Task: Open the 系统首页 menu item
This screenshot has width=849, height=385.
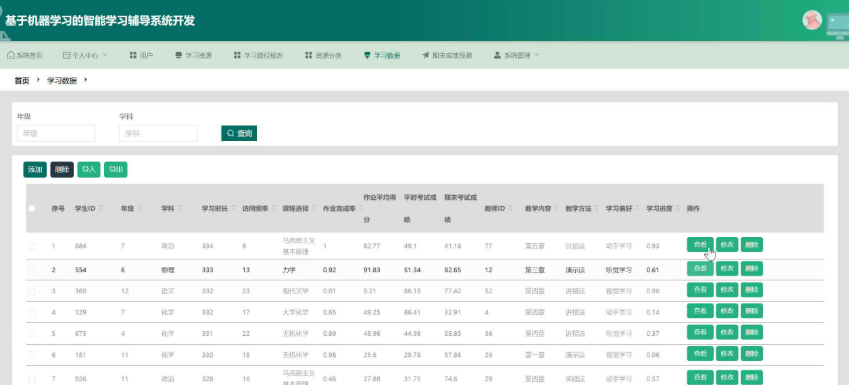Action: [25, 55]
